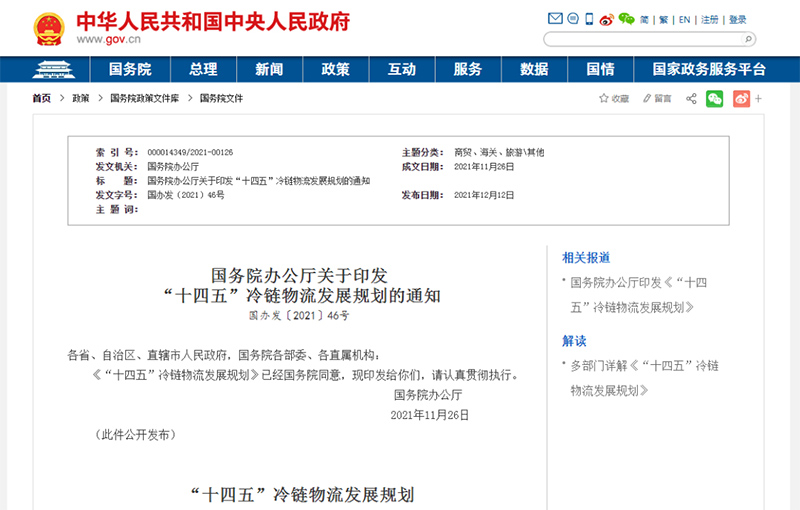
Task: Open the WeChat icon in header
Action: 627,19
